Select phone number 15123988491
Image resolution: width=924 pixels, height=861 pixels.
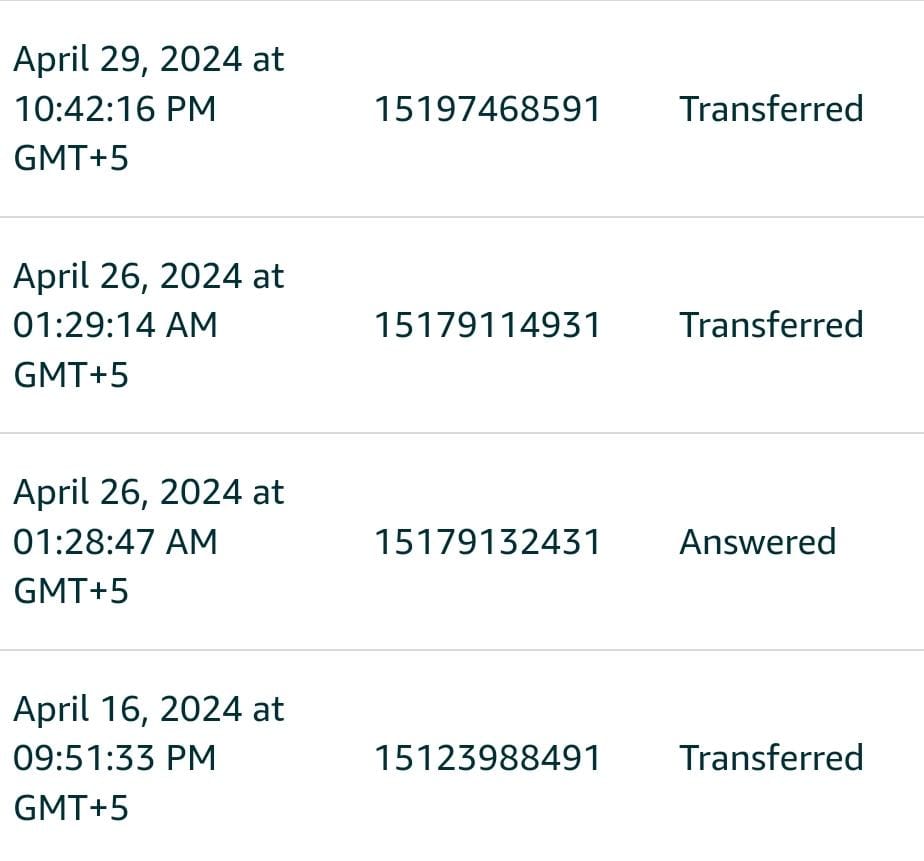click(487, 758)
